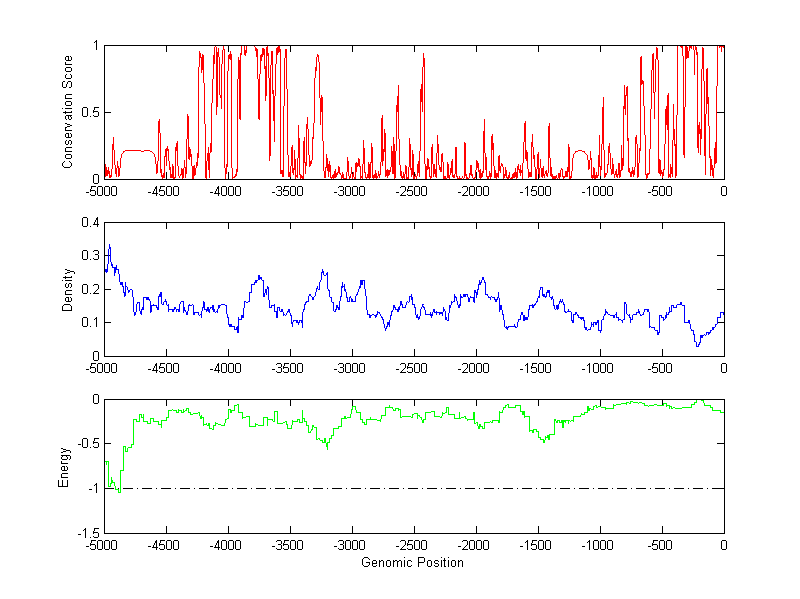Click the dash-dot threshold line in Energy plot

click(414, 489)
